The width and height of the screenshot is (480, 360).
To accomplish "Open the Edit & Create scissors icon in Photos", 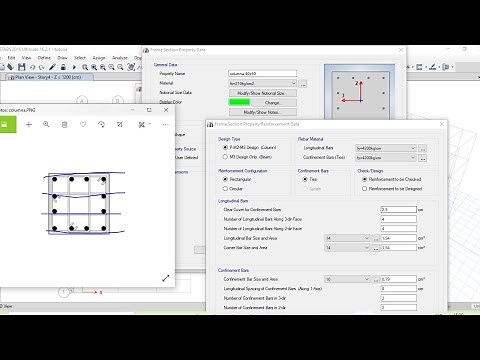I will pos(142,124).
